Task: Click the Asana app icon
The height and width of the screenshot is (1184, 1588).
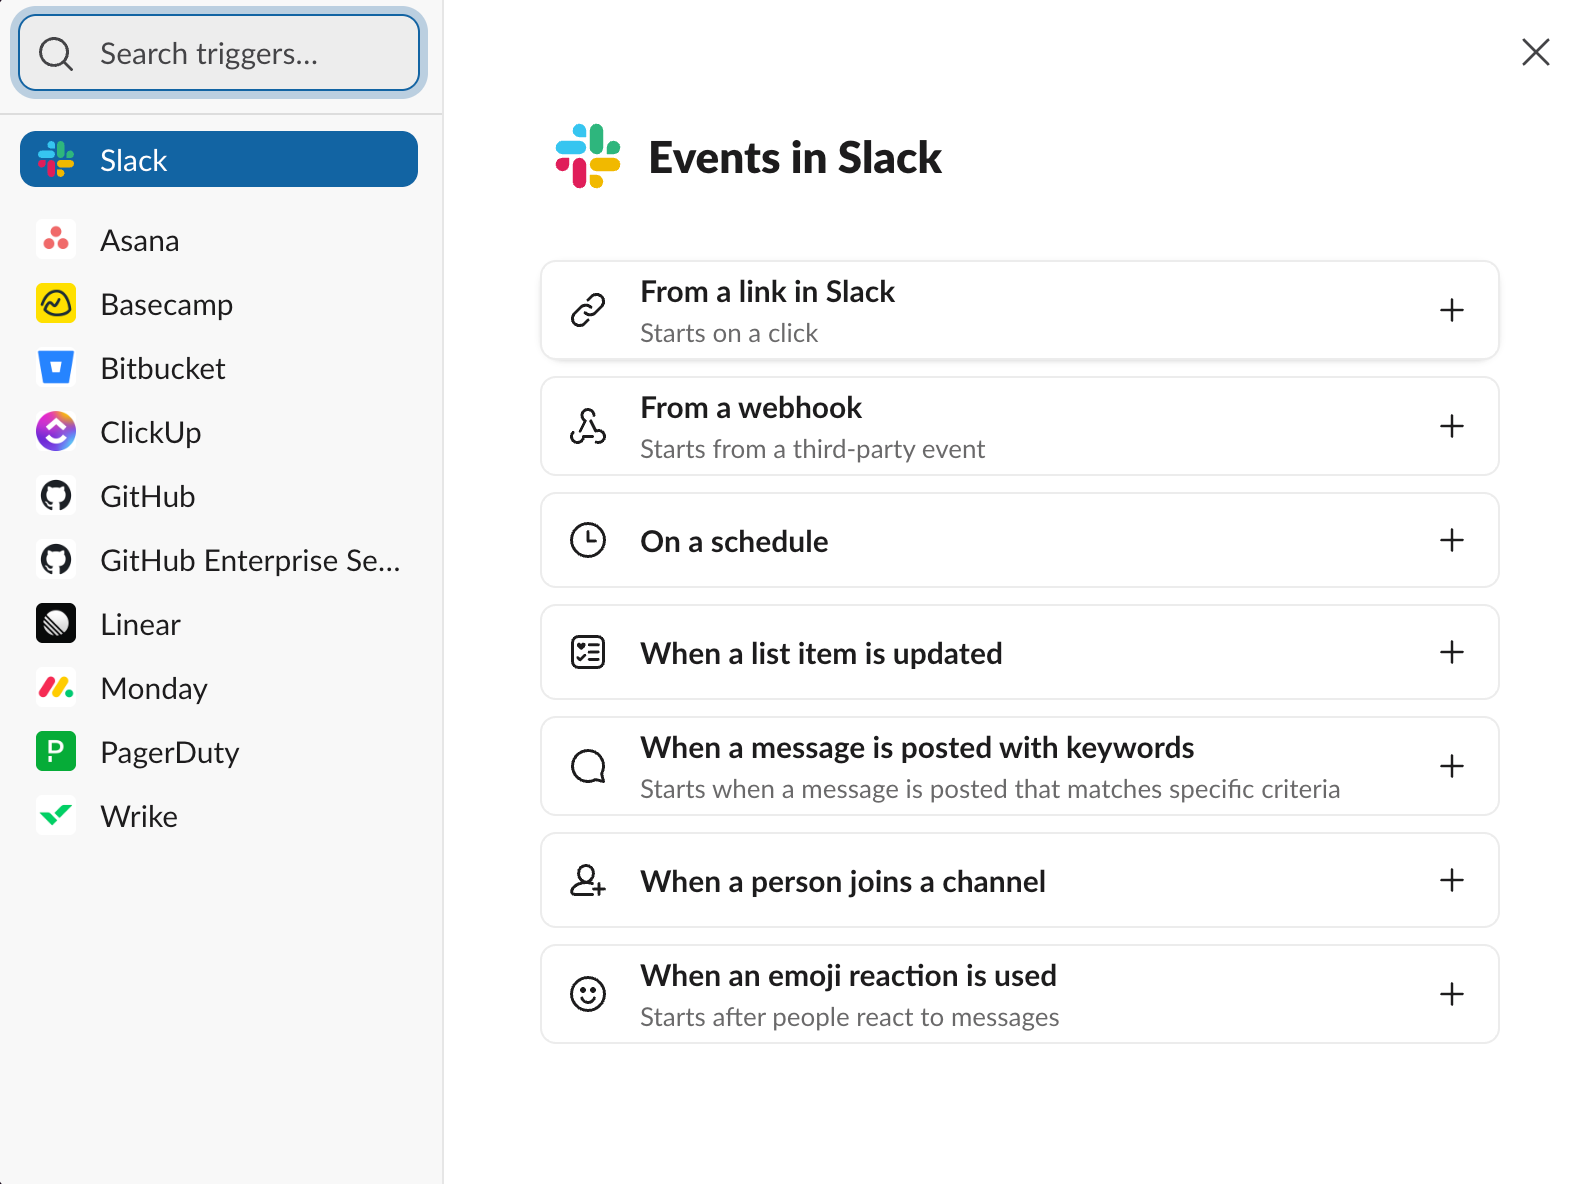Action: pos(56,240)
